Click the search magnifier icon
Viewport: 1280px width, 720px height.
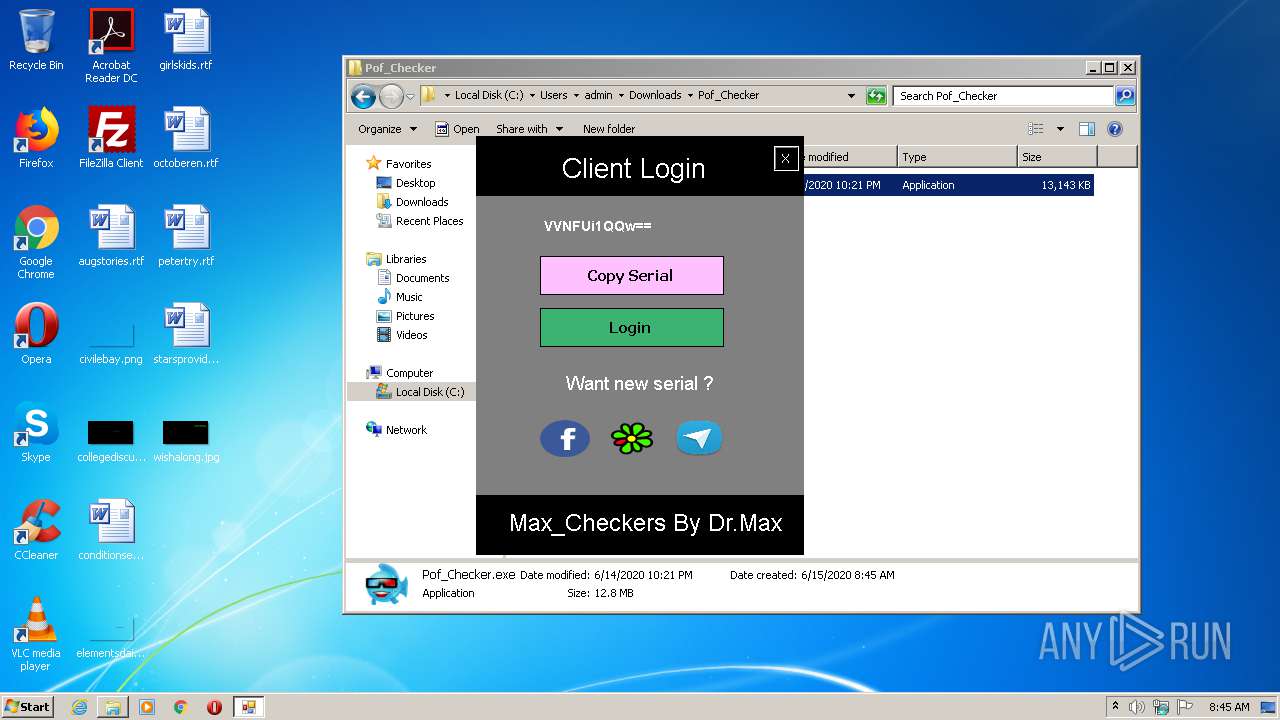coord(1125,96)
